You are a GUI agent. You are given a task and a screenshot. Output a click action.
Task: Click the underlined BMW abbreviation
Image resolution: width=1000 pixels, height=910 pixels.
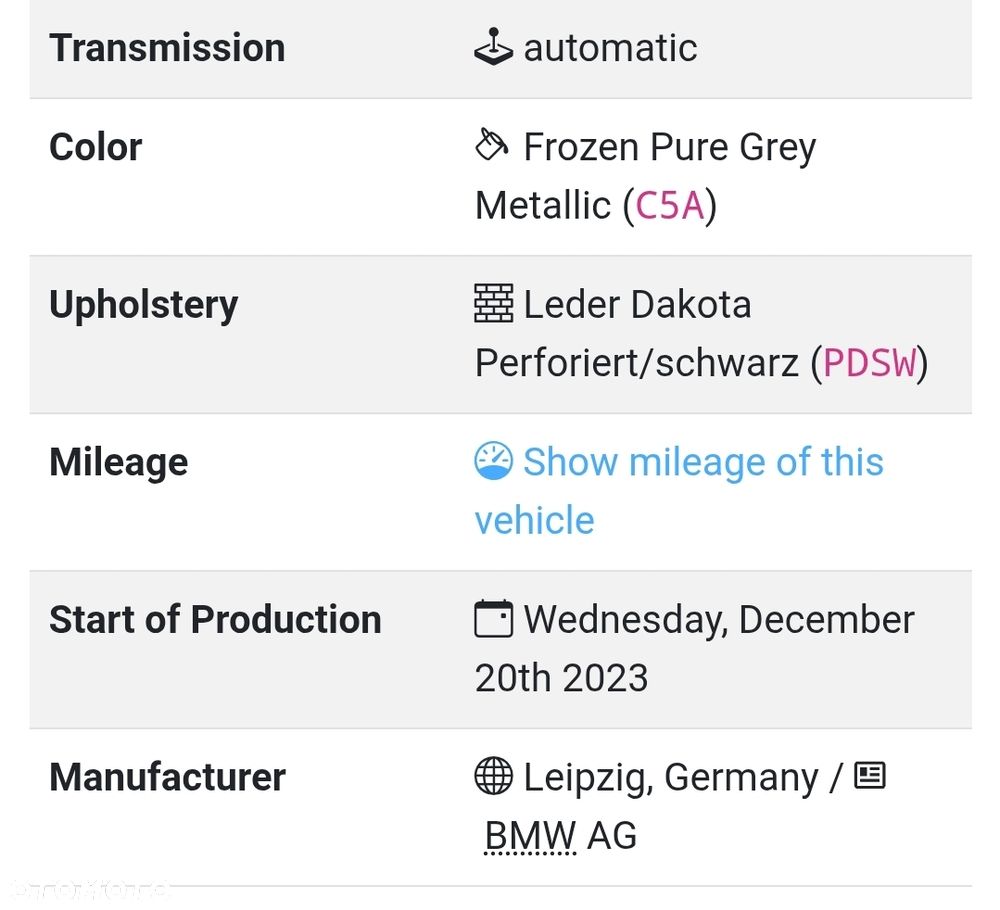[x=530, y=836]
